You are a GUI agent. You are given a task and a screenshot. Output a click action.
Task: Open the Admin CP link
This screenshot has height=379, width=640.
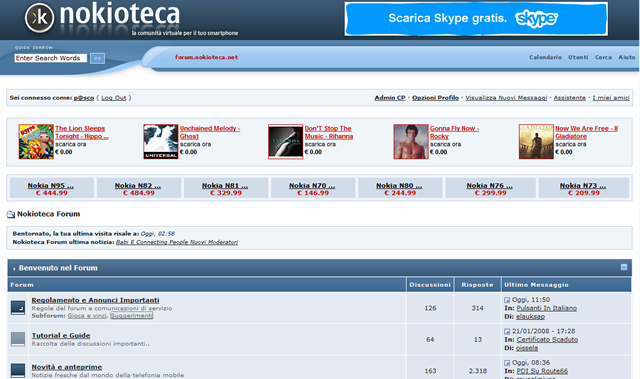[390, 98]
